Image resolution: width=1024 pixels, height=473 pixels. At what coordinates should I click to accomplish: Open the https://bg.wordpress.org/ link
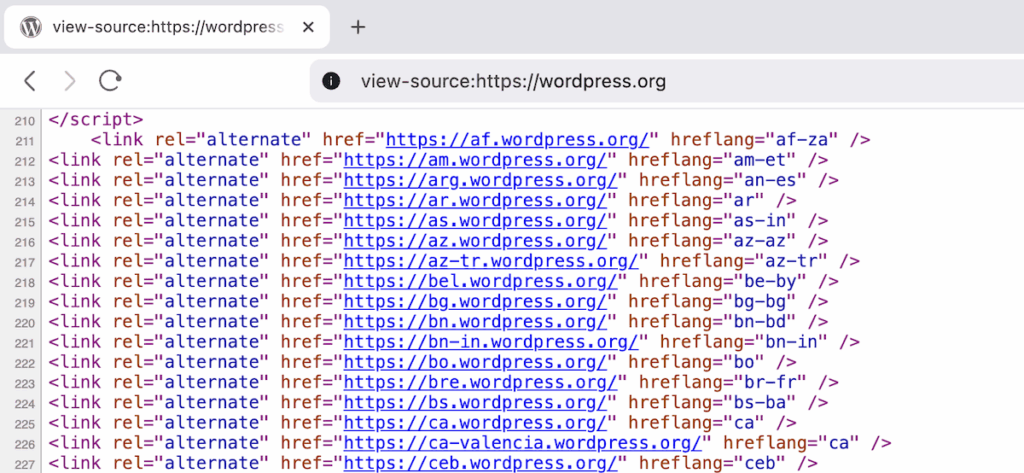pyautogui.click(x=475, y=302)
